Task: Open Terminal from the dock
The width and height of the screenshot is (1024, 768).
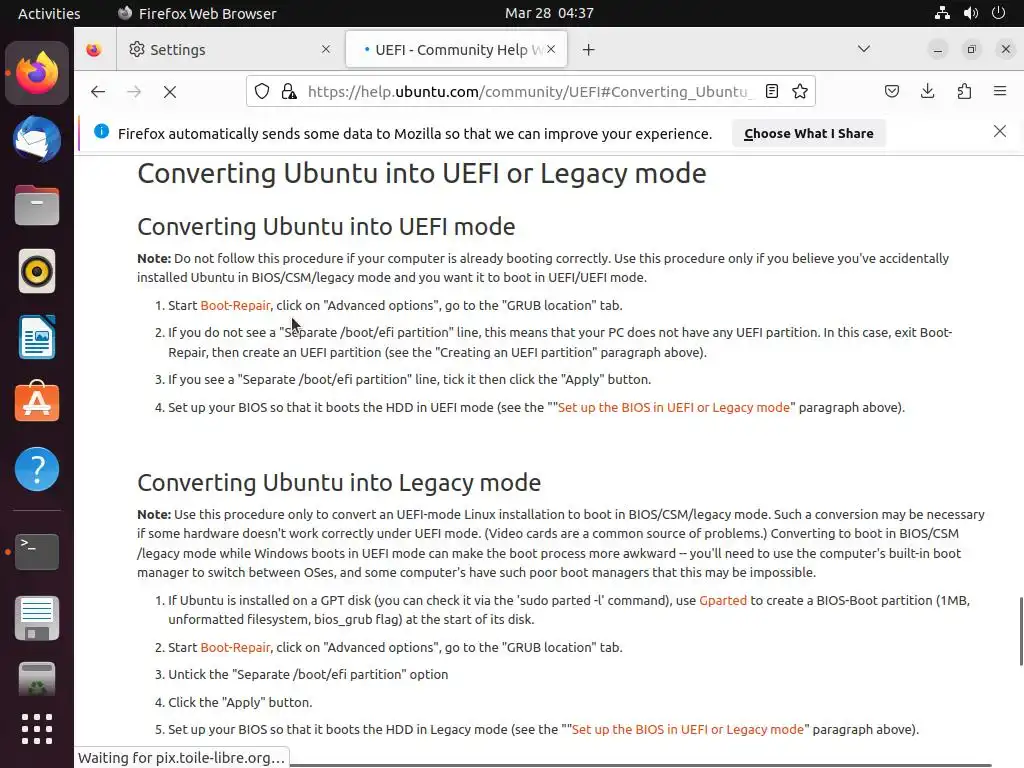Action: pyautogui.click(x=37, y=552)
